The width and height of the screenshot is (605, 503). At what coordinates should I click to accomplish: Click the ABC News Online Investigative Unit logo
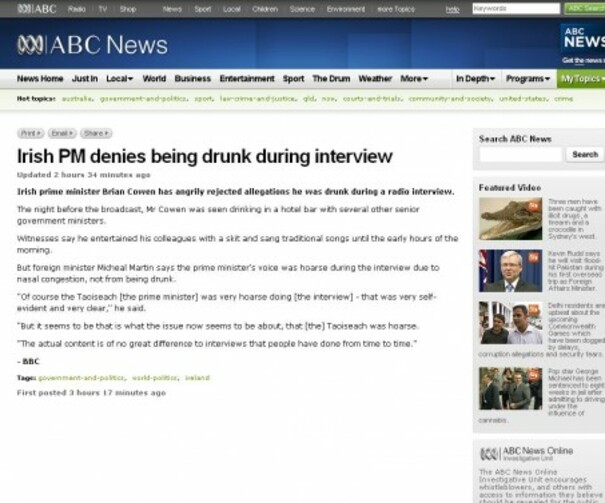point(527,454)
